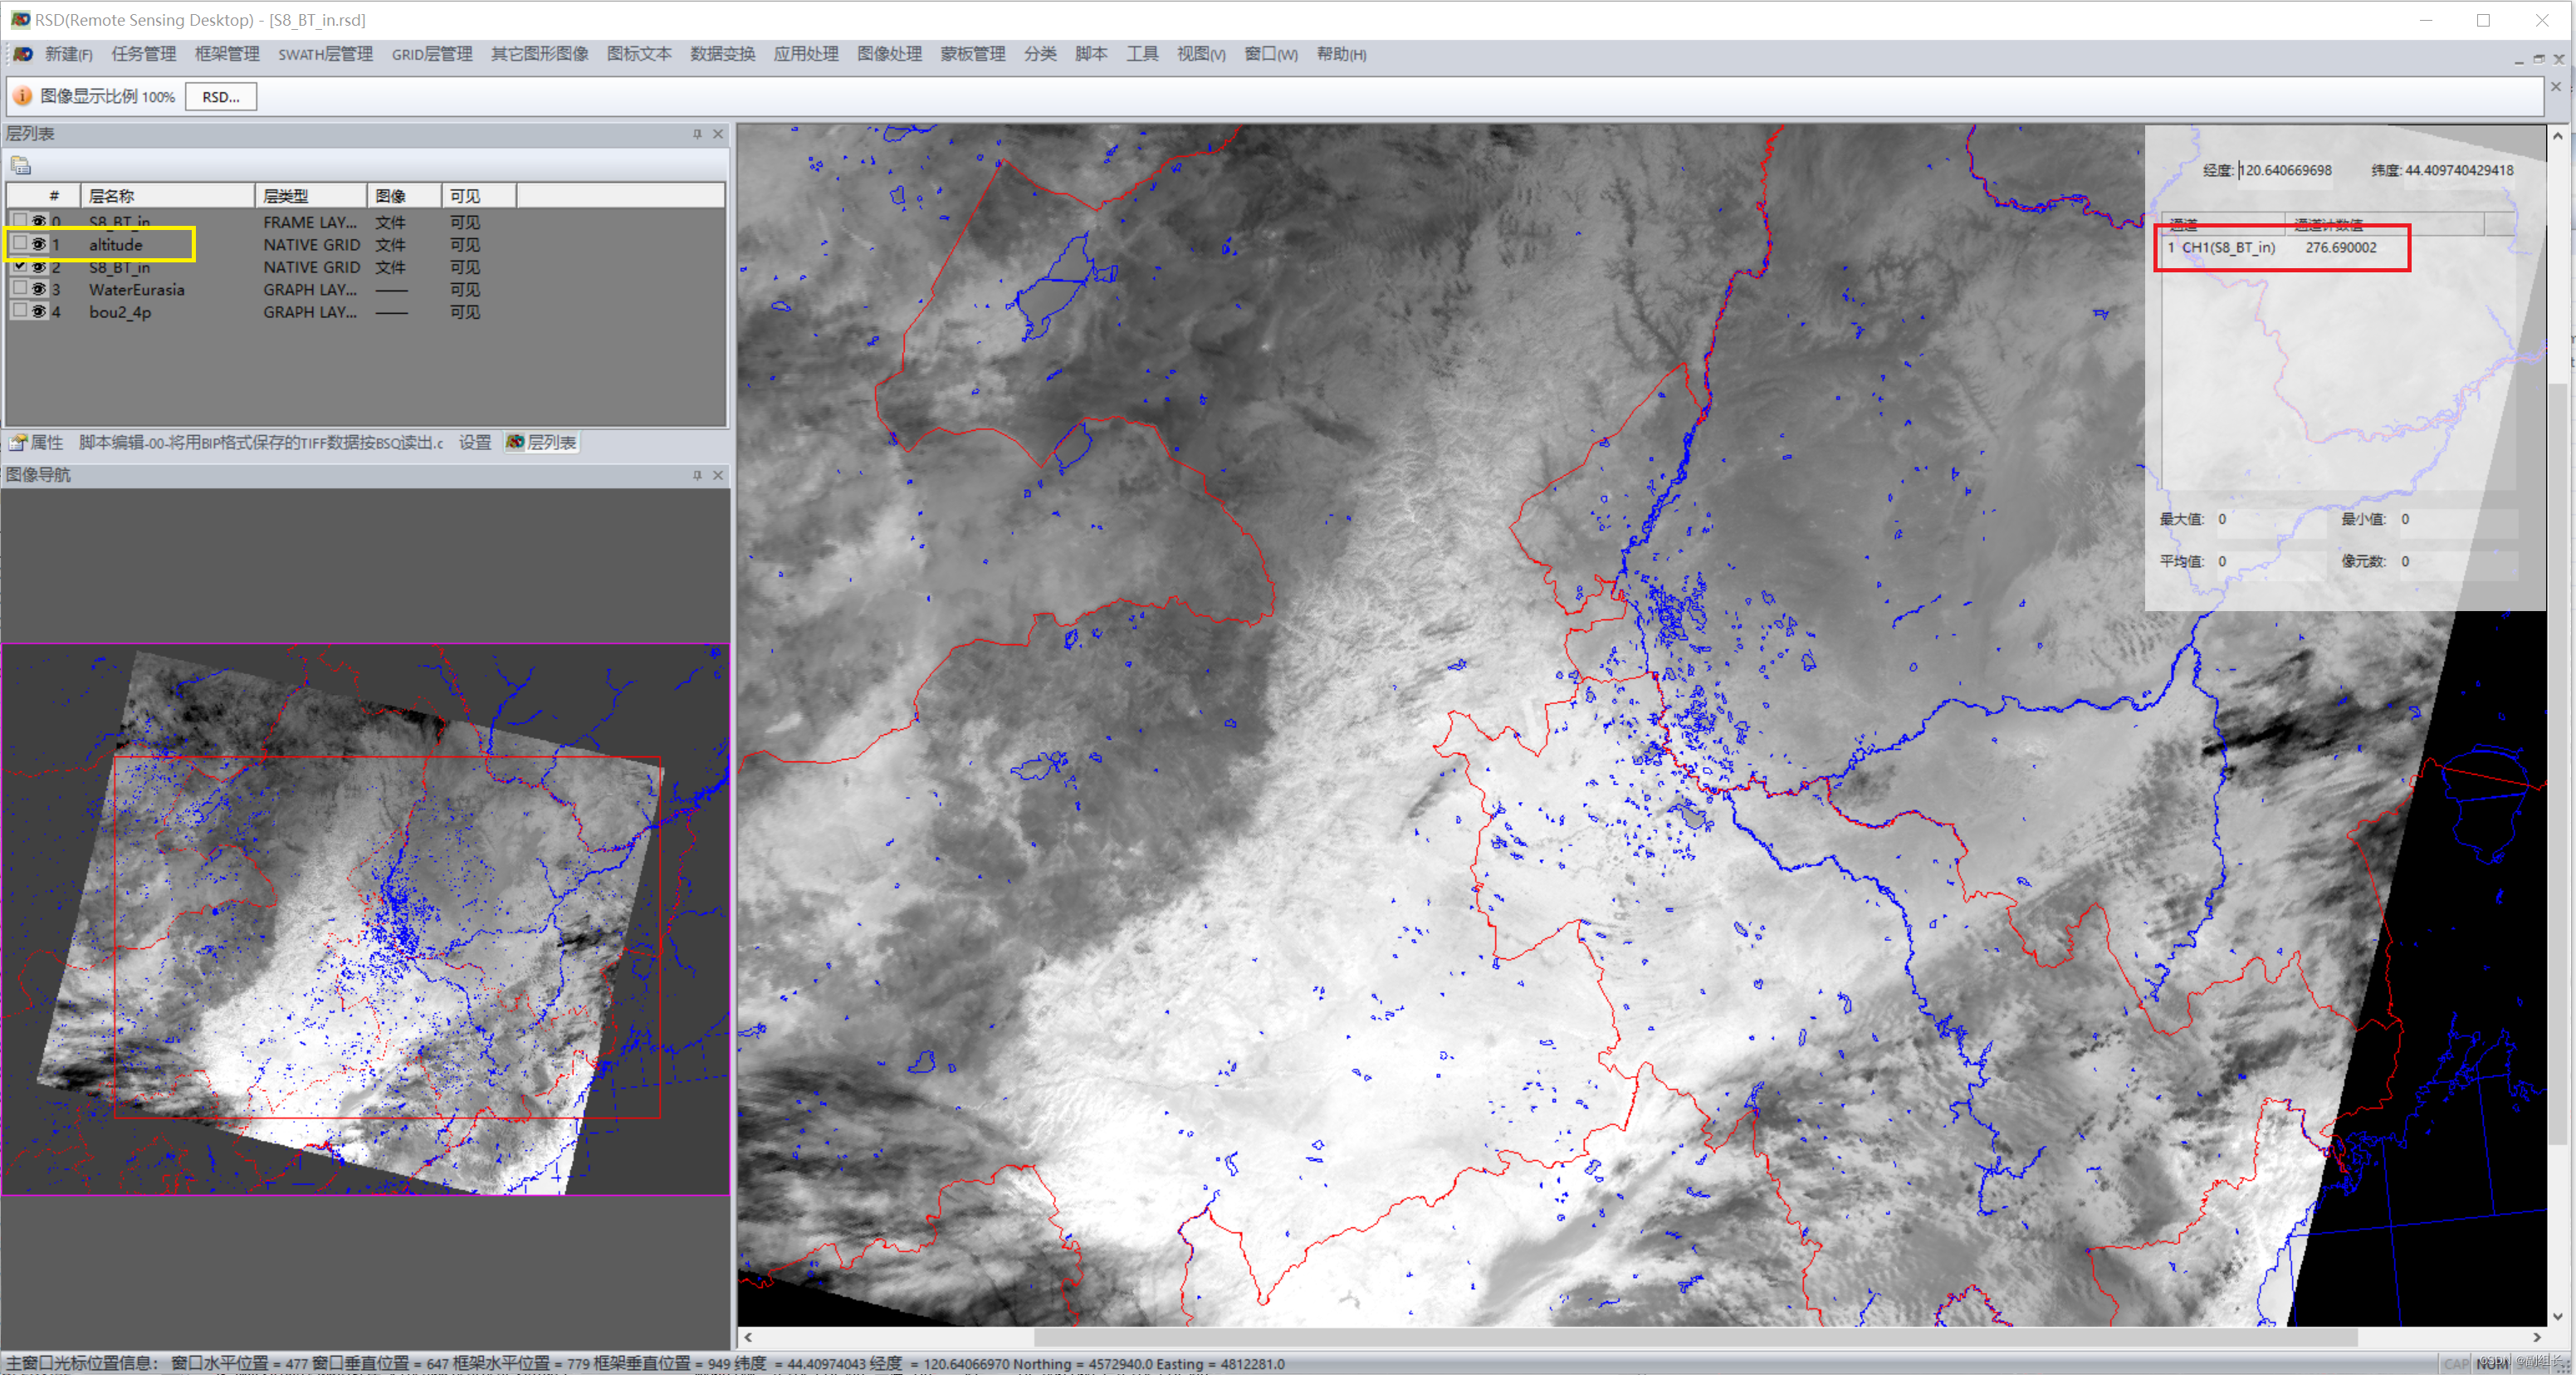Pin the 层列表 panel
This screenshot has width=2576, height=1375.
click(697, 134)
